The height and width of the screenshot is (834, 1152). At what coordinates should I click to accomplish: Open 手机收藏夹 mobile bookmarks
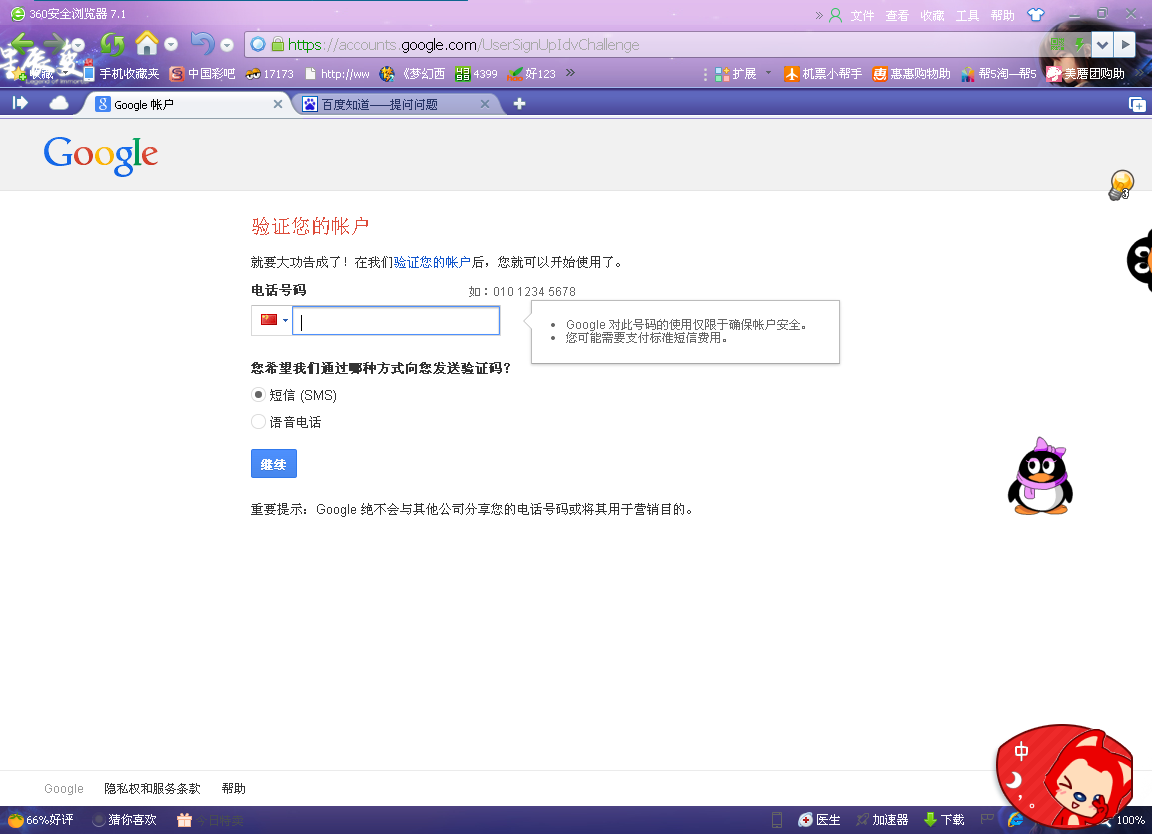121,73
